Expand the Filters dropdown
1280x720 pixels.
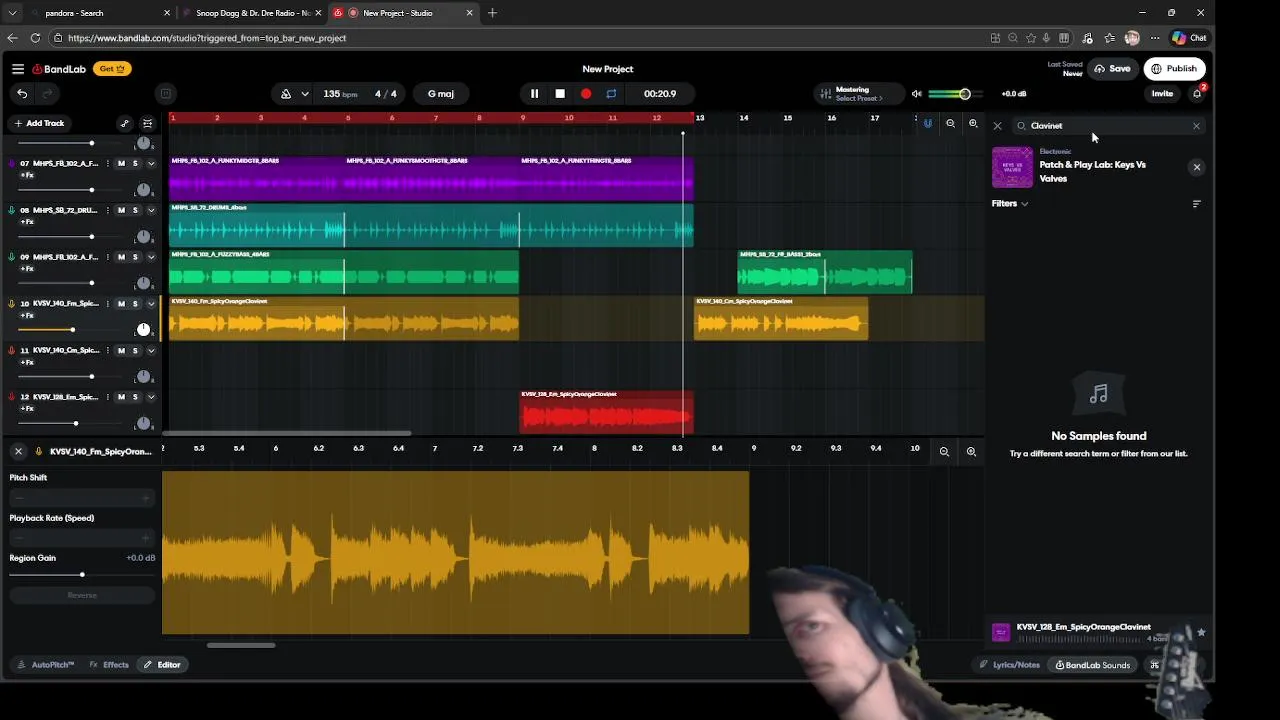point(1010,203)
